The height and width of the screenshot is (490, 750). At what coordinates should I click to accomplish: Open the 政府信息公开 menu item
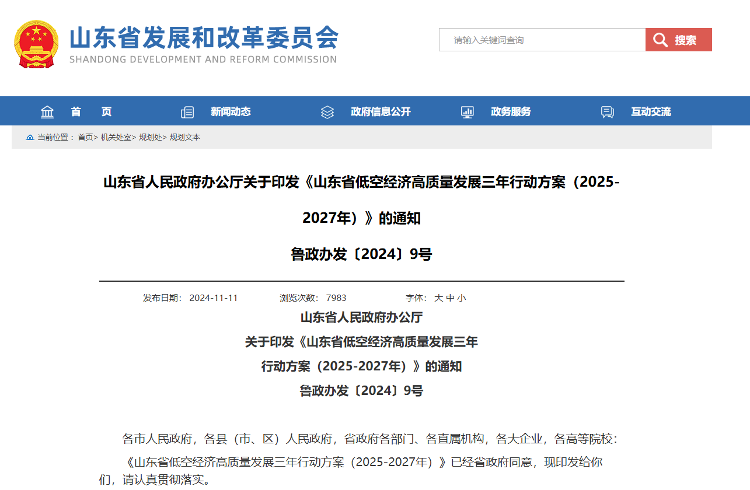click(x=381, y=111)
